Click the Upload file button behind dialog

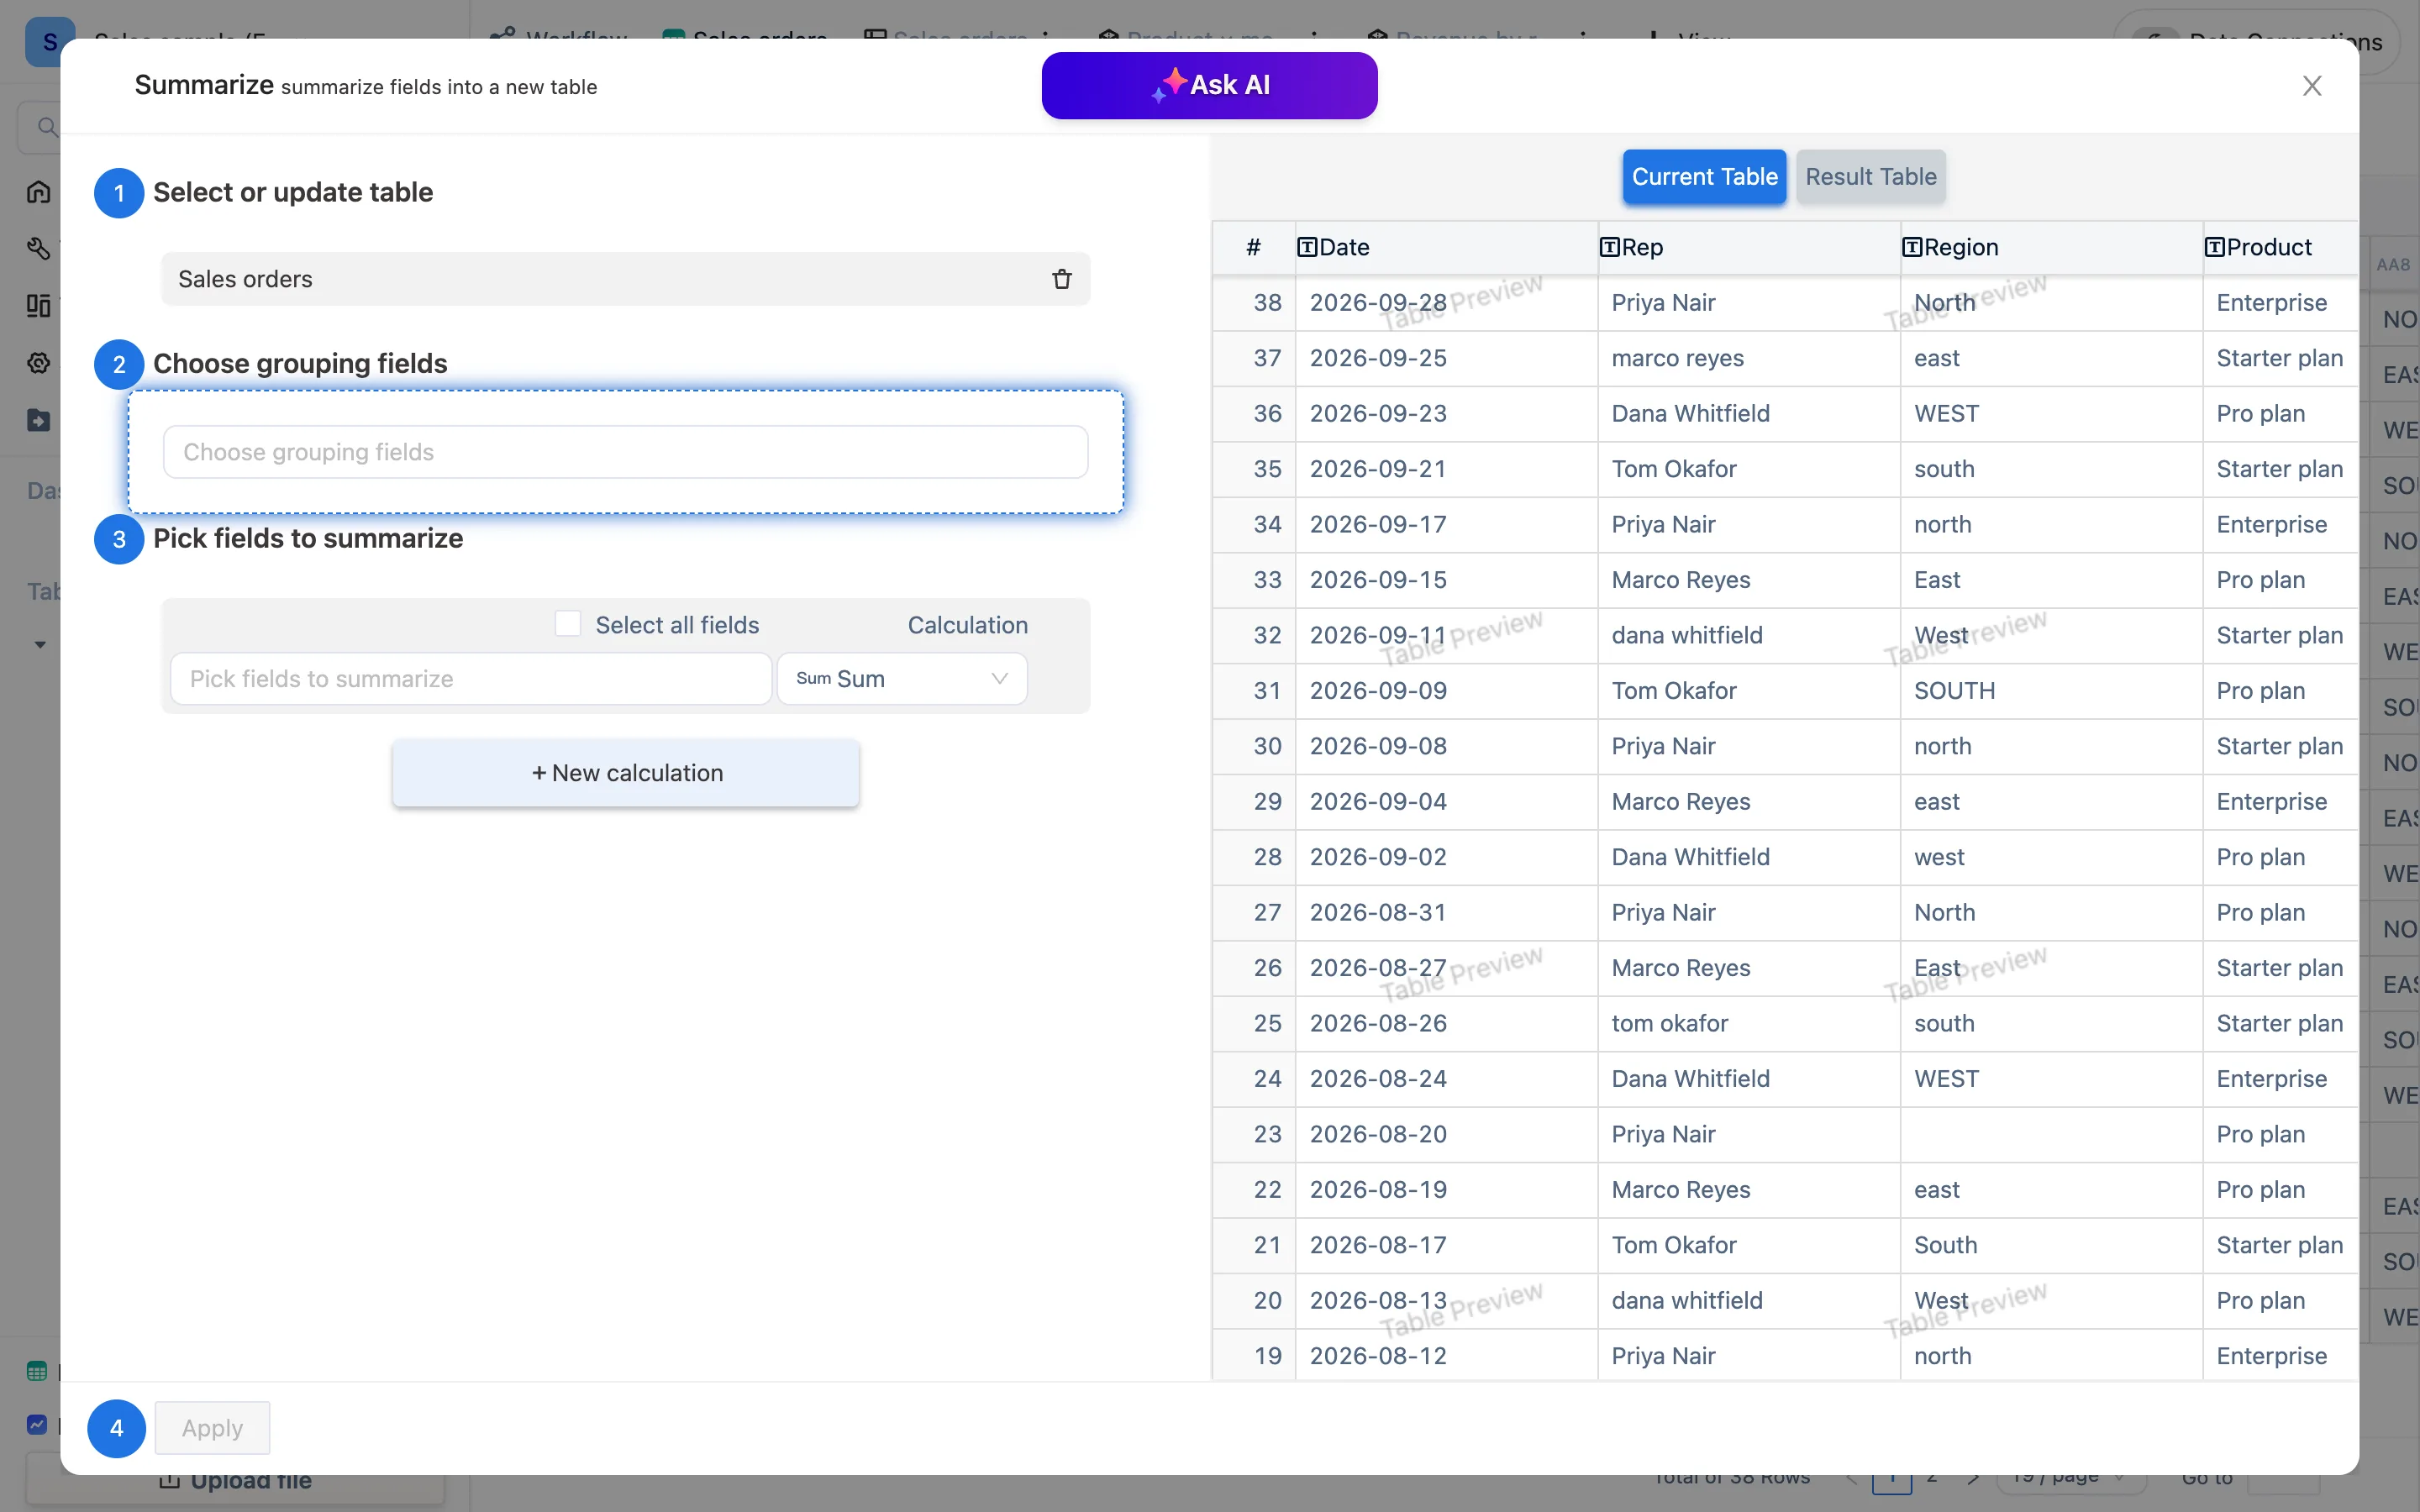pos(235,1480)
